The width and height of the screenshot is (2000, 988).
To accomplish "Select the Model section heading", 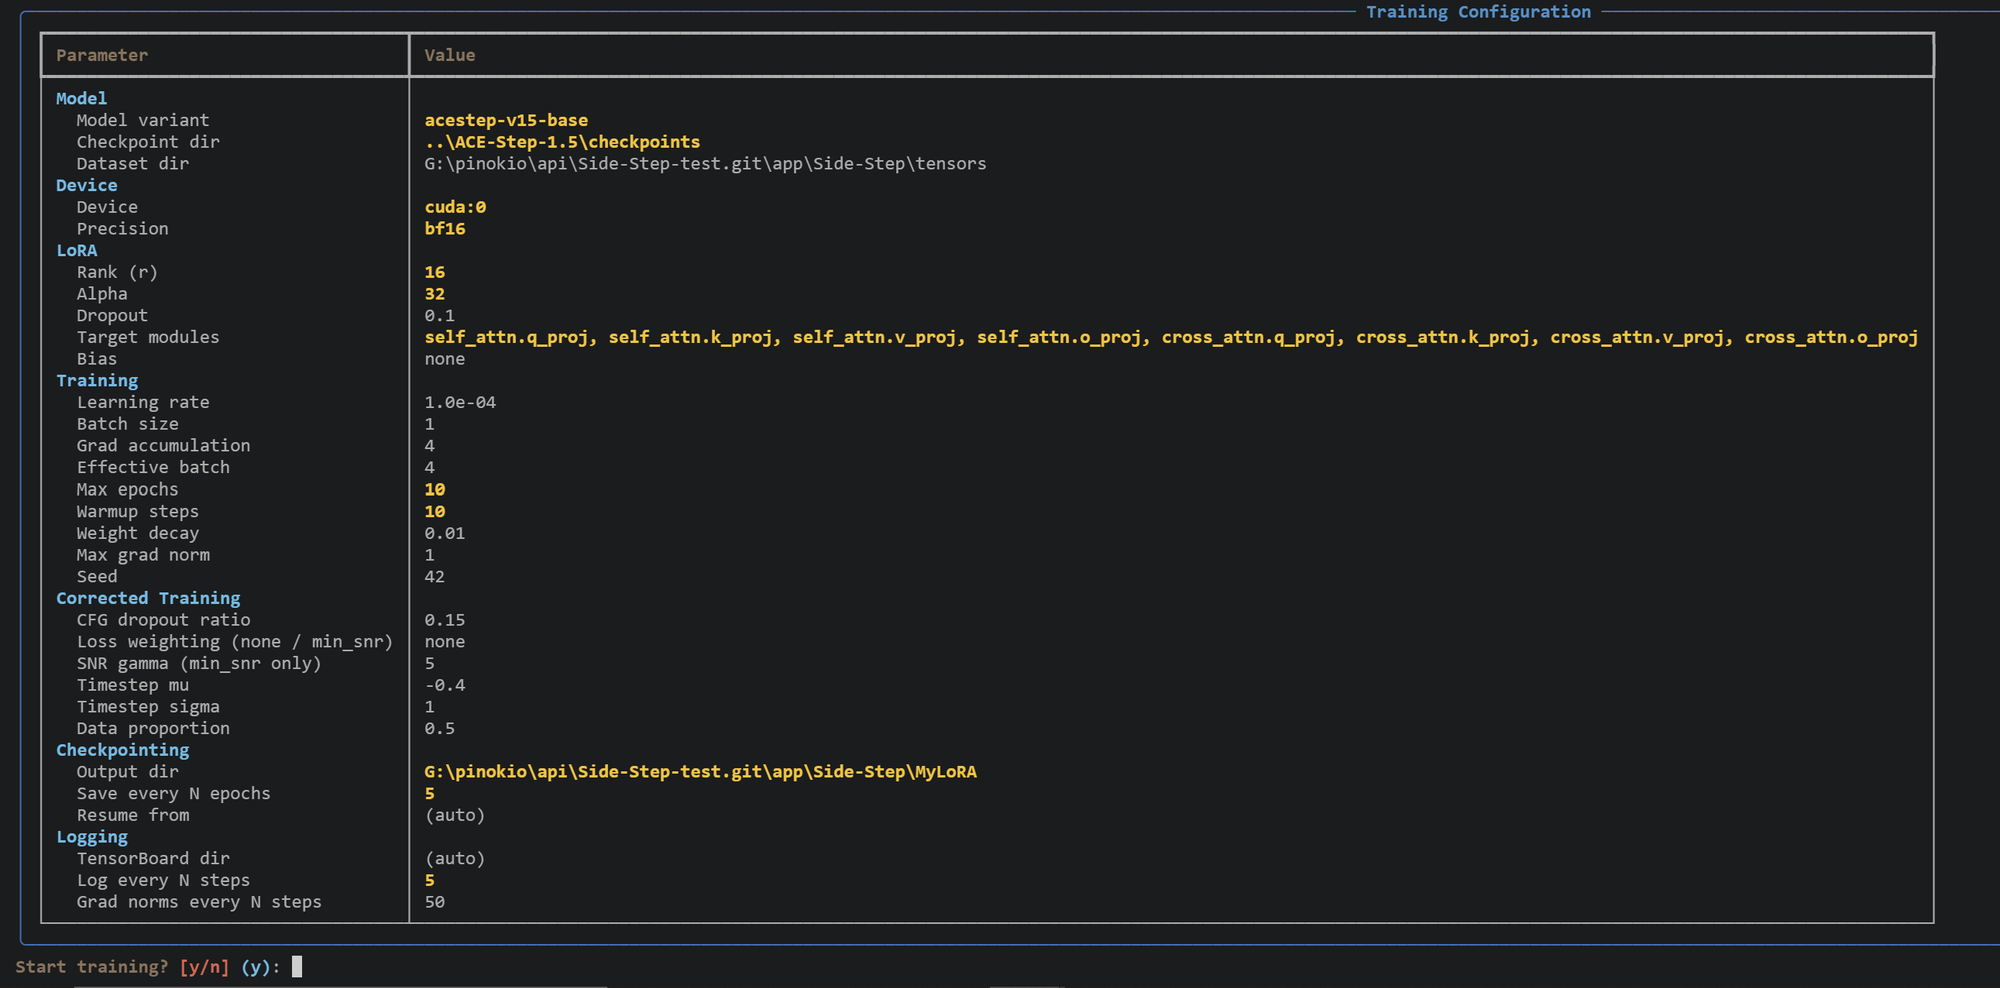I will tap(81, 98).
